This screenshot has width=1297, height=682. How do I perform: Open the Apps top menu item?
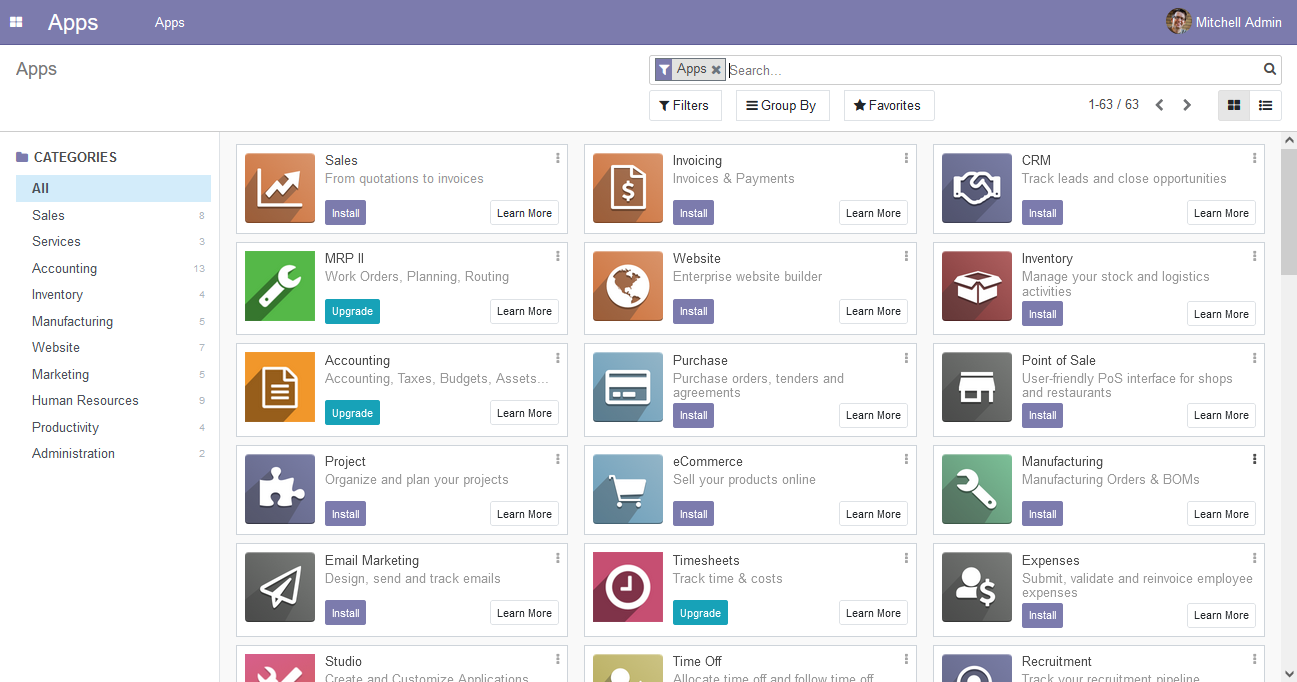coord(170,22)
